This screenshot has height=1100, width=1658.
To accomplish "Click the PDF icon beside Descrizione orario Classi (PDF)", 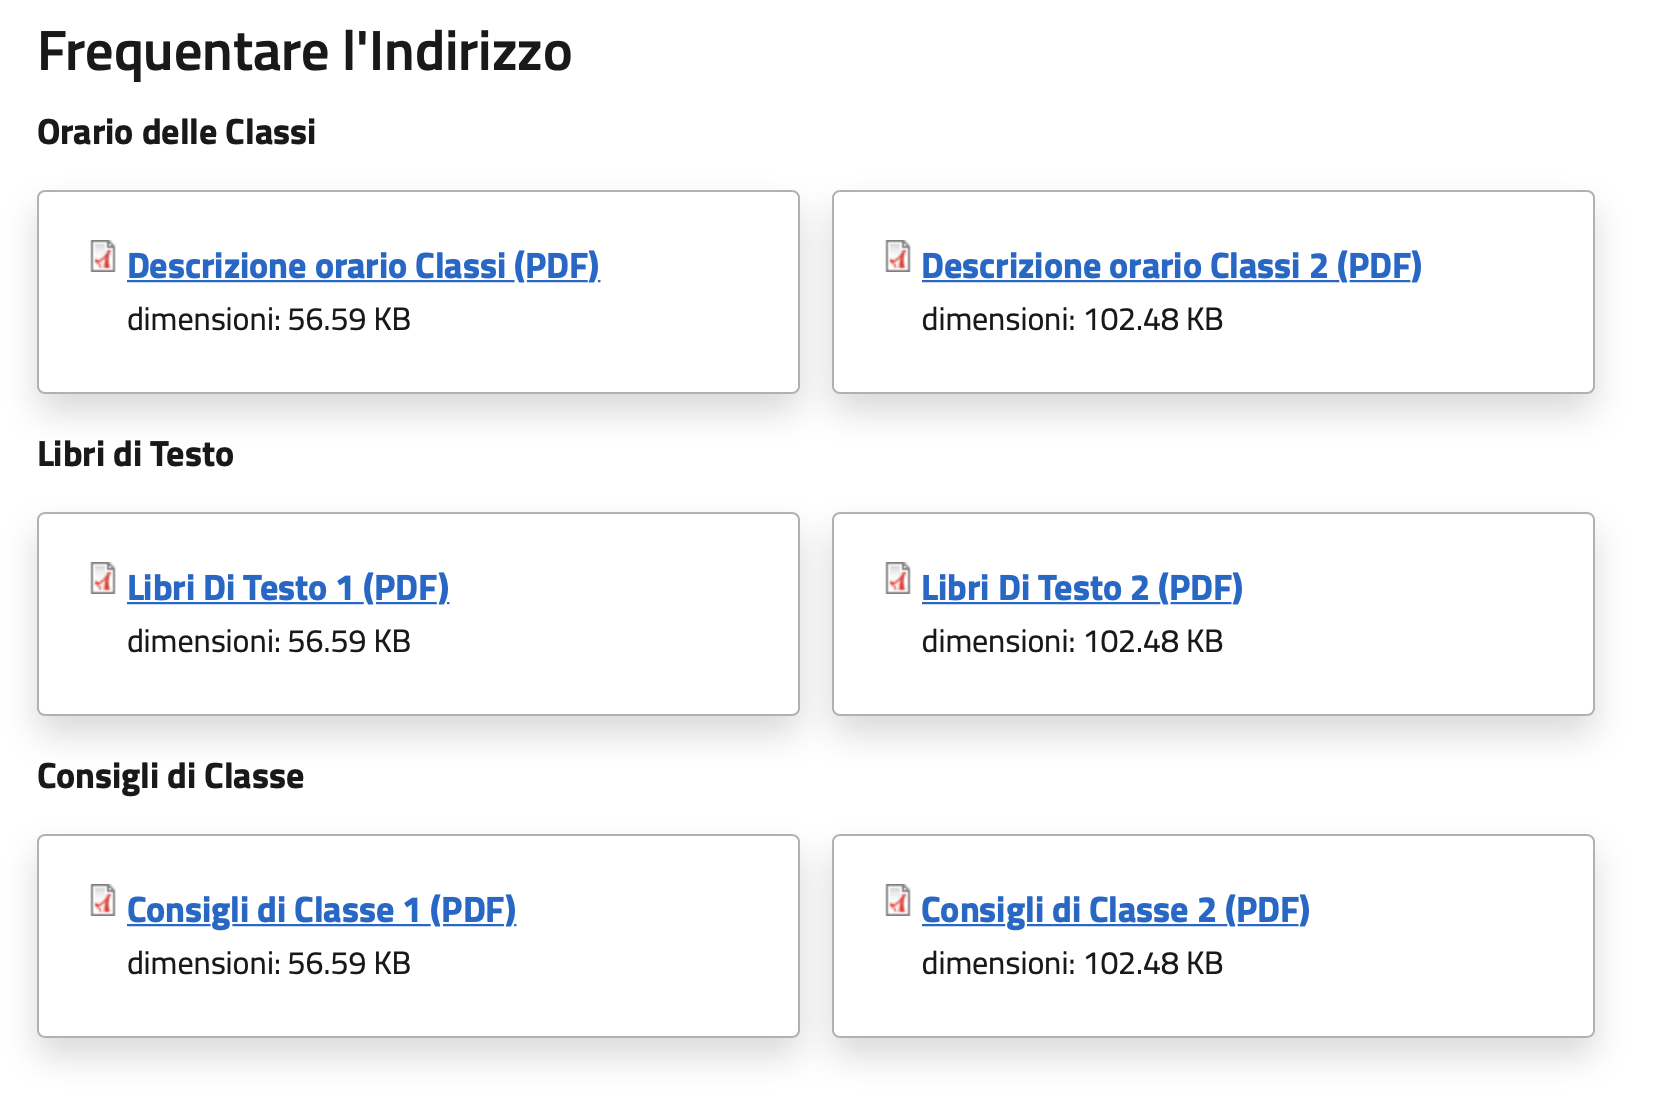I will (103, 257).
